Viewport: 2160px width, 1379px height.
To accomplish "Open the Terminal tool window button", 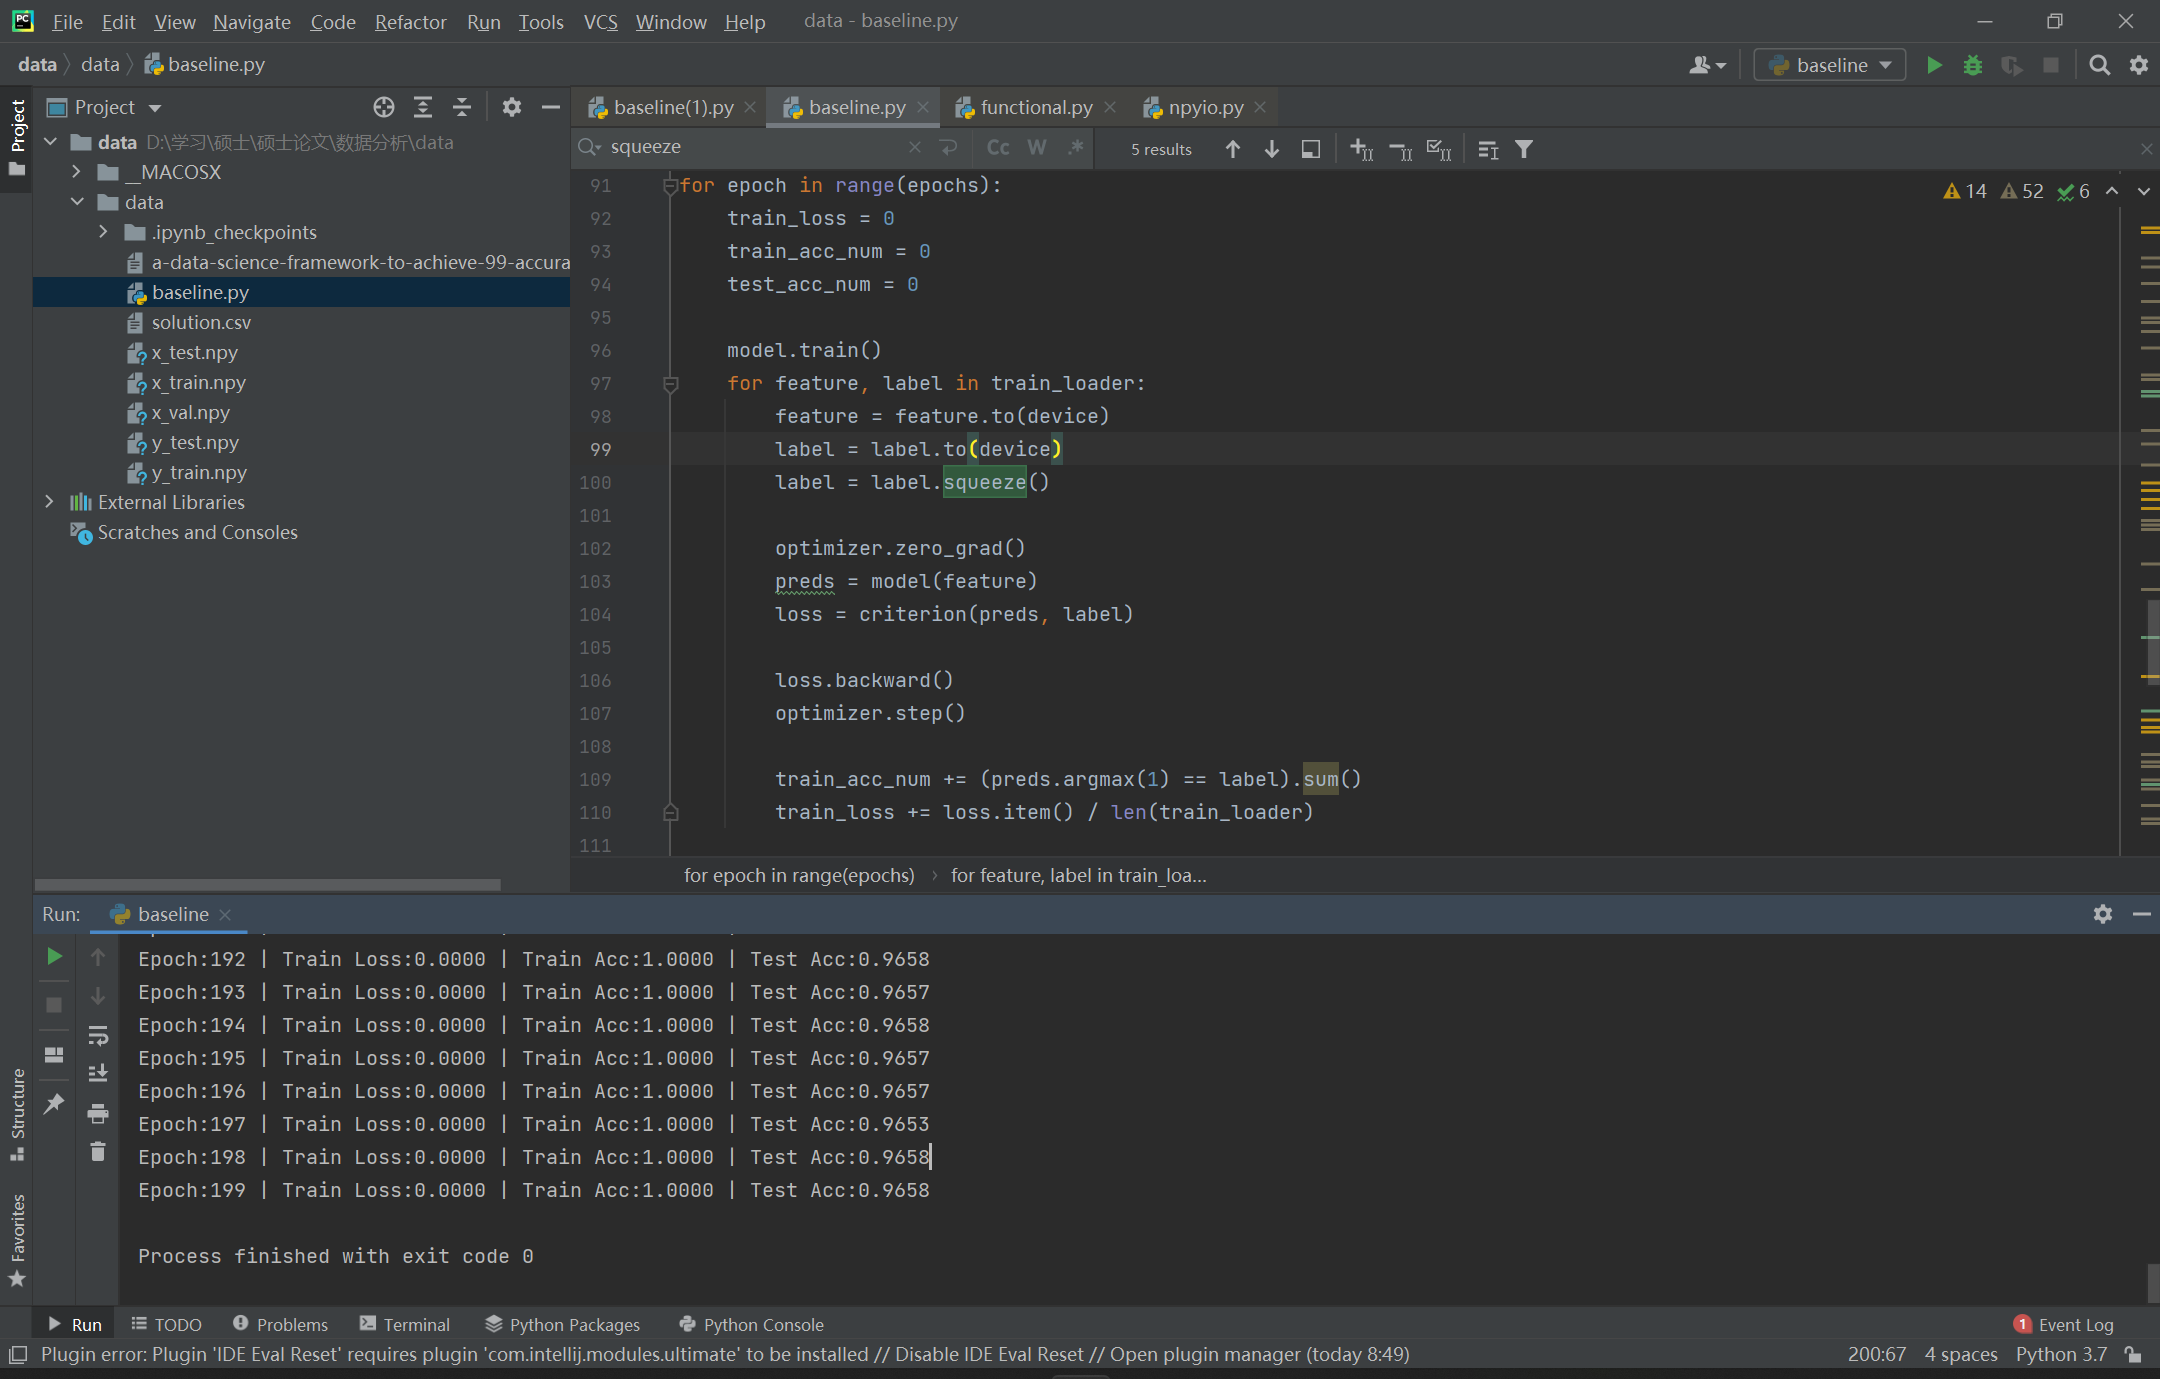I will 405,1324.
